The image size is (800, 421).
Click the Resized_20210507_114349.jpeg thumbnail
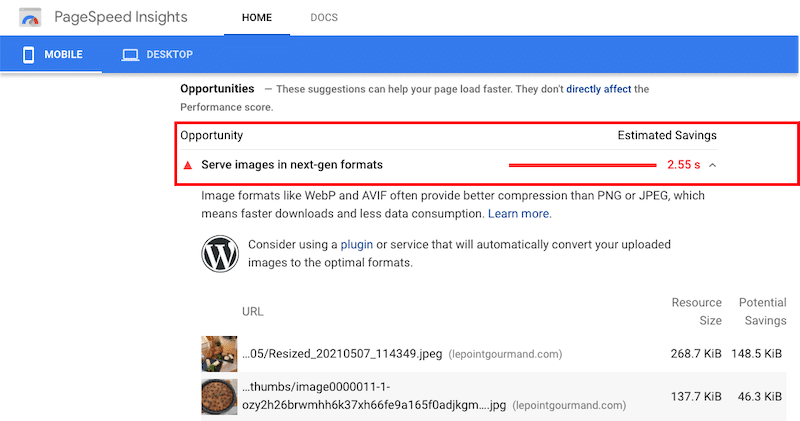[219, 354]
